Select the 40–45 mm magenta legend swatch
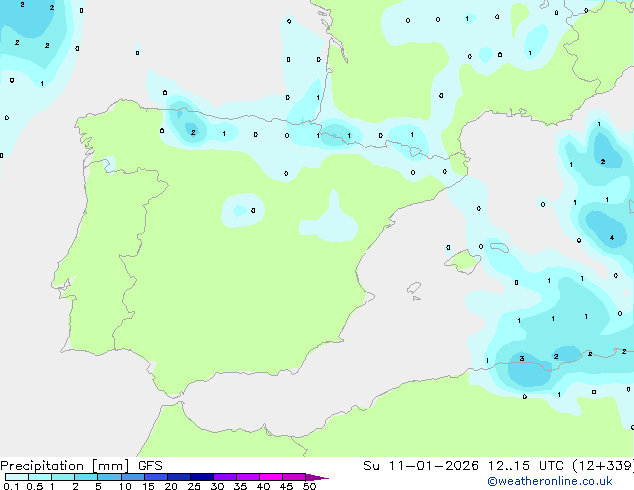634x490 pixels. pos(271,477)
